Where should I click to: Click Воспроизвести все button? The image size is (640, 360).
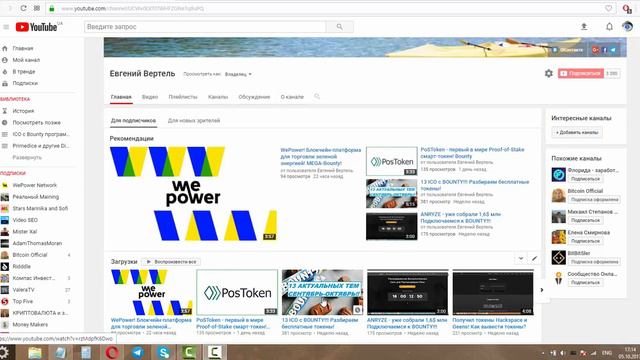pyautogui.click(x=171, y=262)
